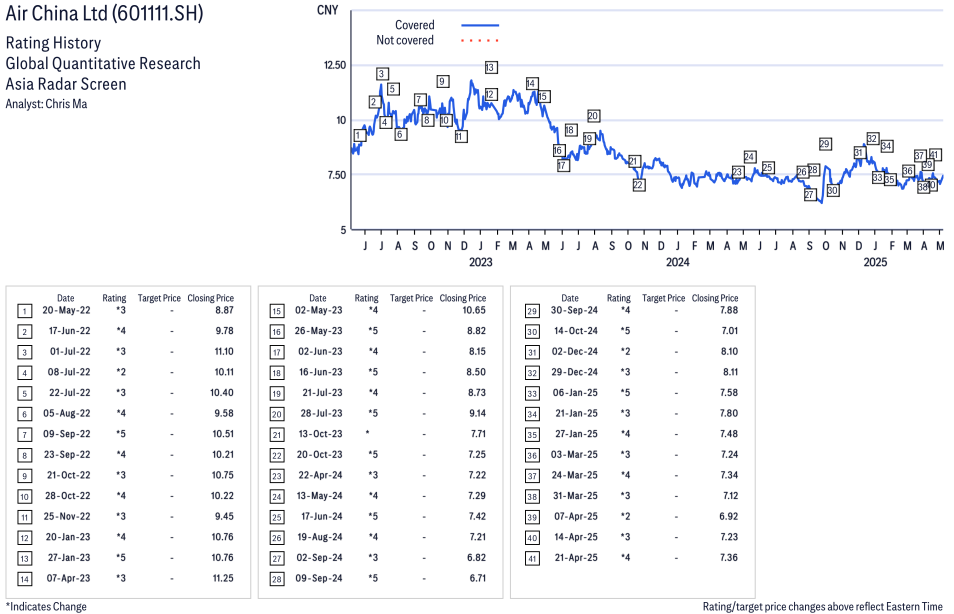
Task: Click the date 27-Jan-23 in the table
Action: click(x=68, y=558)
